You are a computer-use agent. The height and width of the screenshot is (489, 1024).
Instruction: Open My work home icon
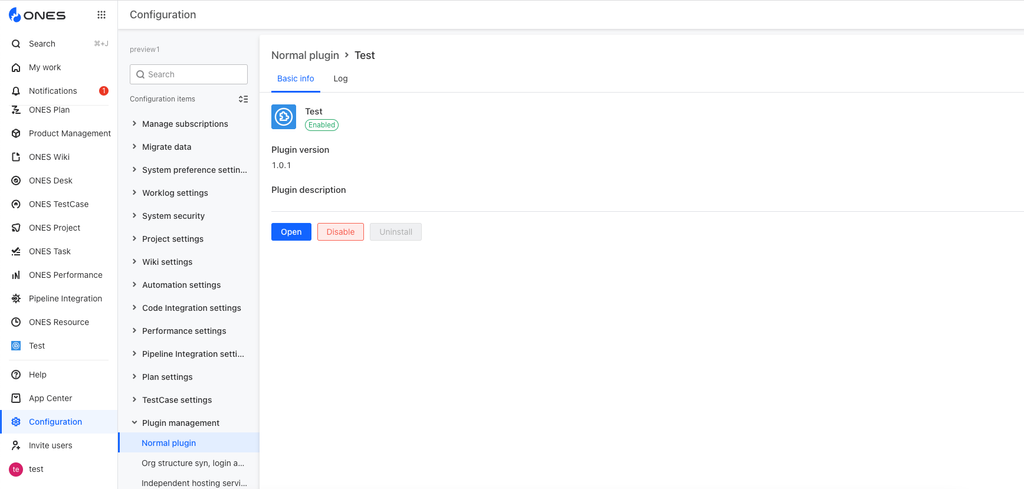click(16, 67)
